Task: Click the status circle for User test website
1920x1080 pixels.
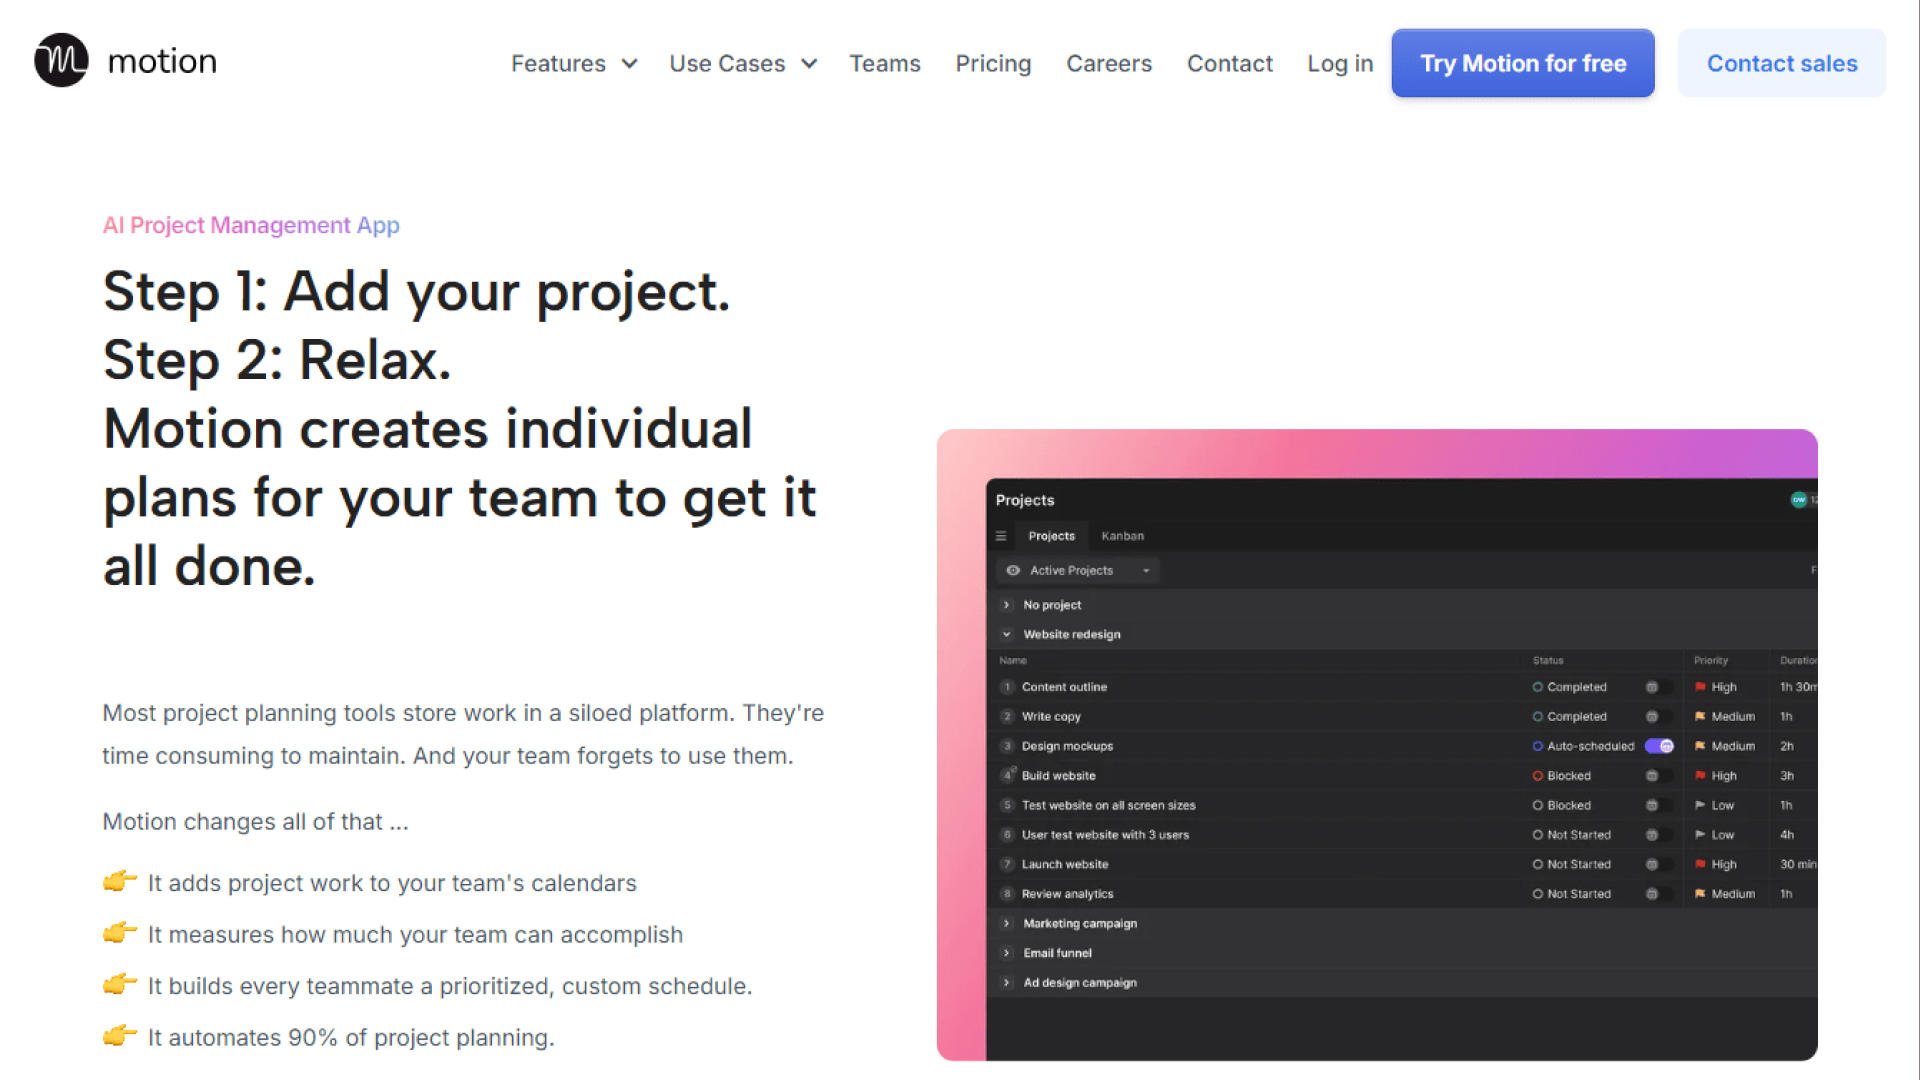Action: tap(1537, 835)
